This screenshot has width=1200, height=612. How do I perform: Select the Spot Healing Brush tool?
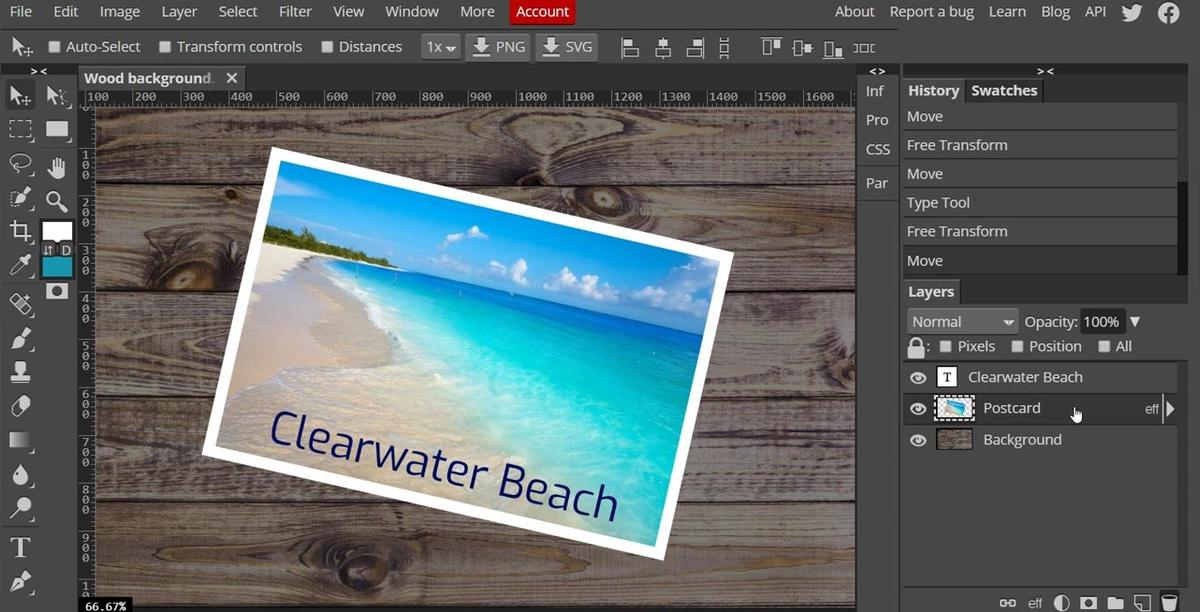20,304
